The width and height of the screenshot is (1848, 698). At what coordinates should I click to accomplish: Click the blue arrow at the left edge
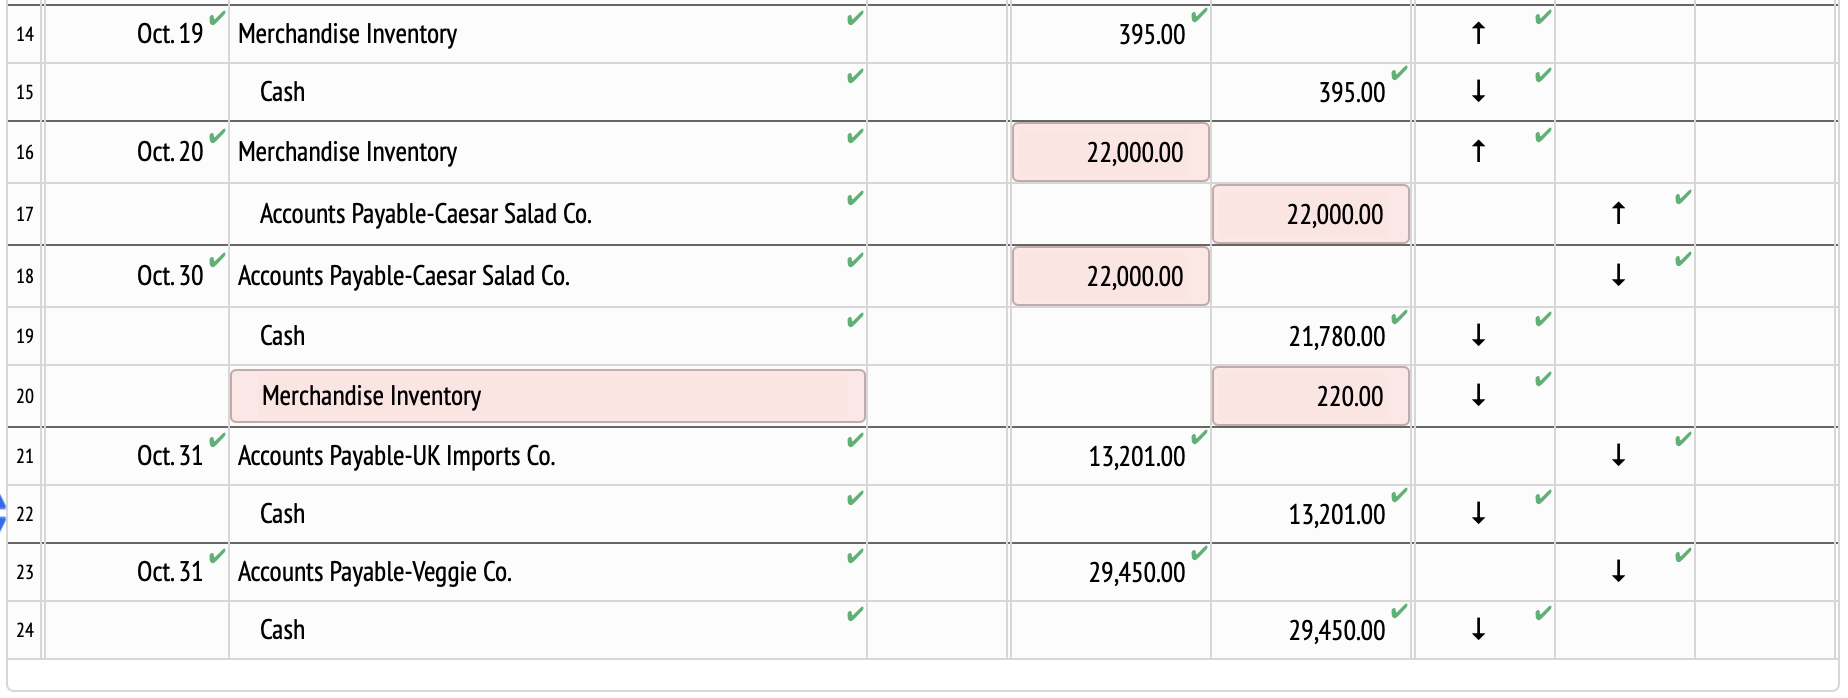click(4, 512)
